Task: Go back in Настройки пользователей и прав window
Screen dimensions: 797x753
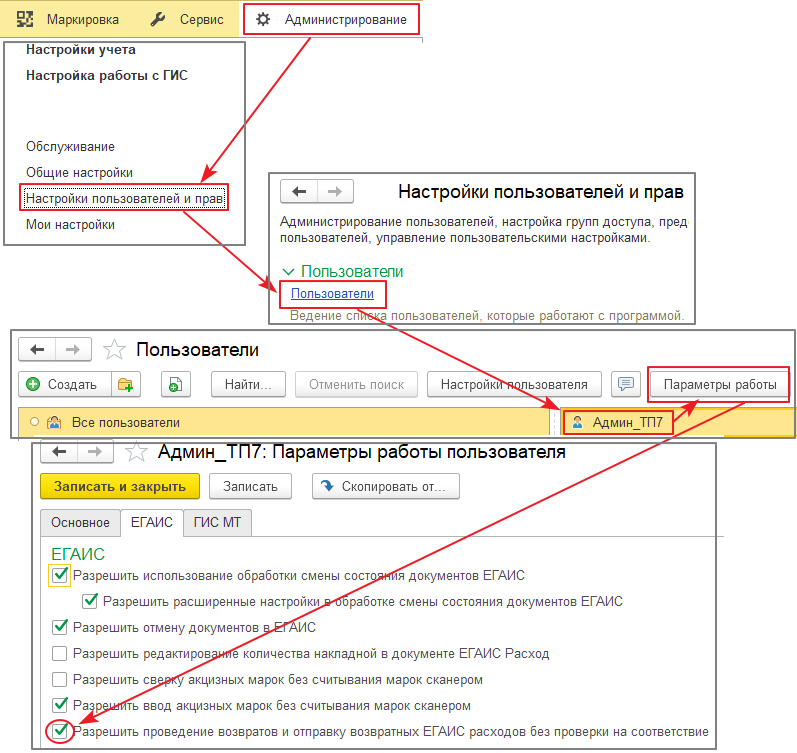Action: tap(299, 192)
